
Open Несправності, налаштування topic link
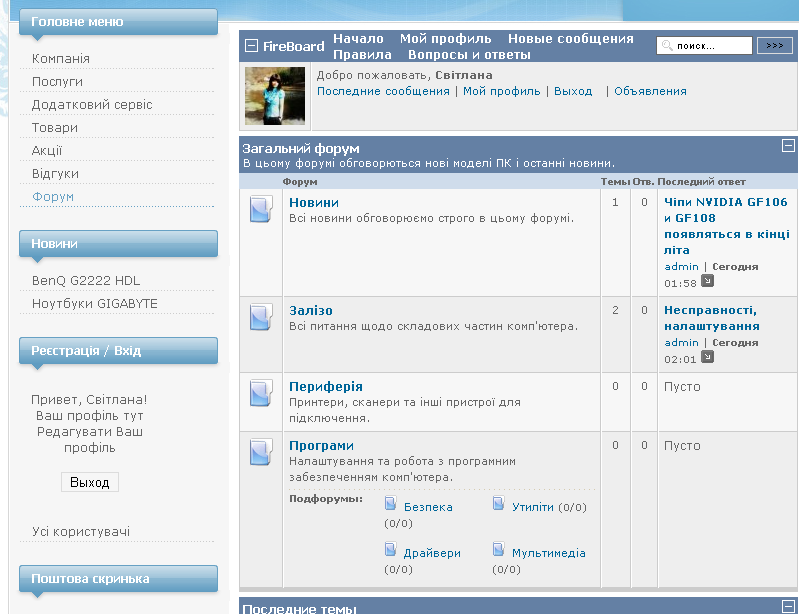(x=712, y=318)
